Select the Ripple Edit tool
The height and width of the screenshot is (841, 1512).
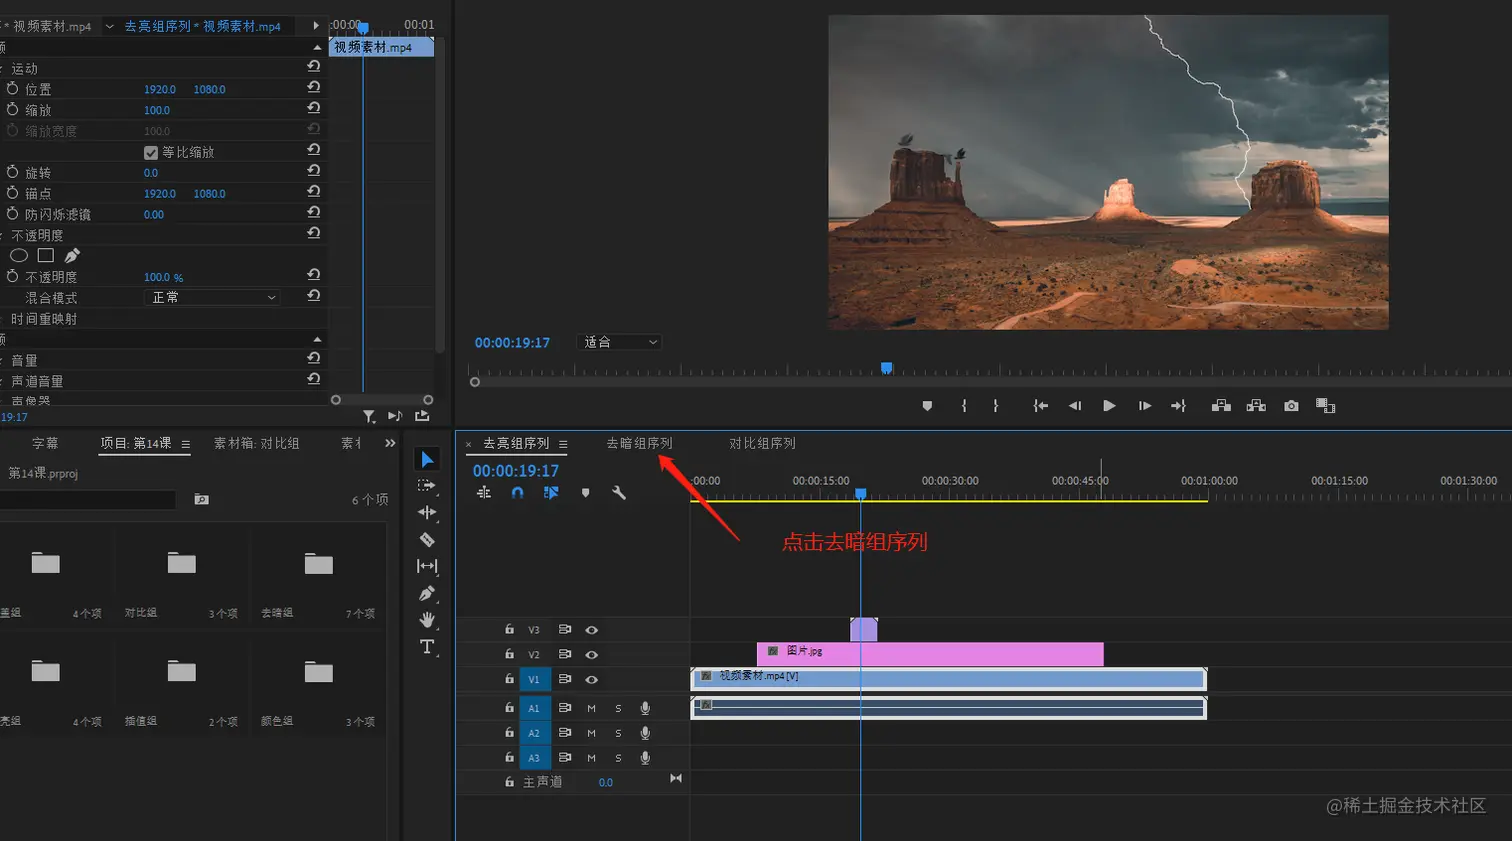click(427, 512)
